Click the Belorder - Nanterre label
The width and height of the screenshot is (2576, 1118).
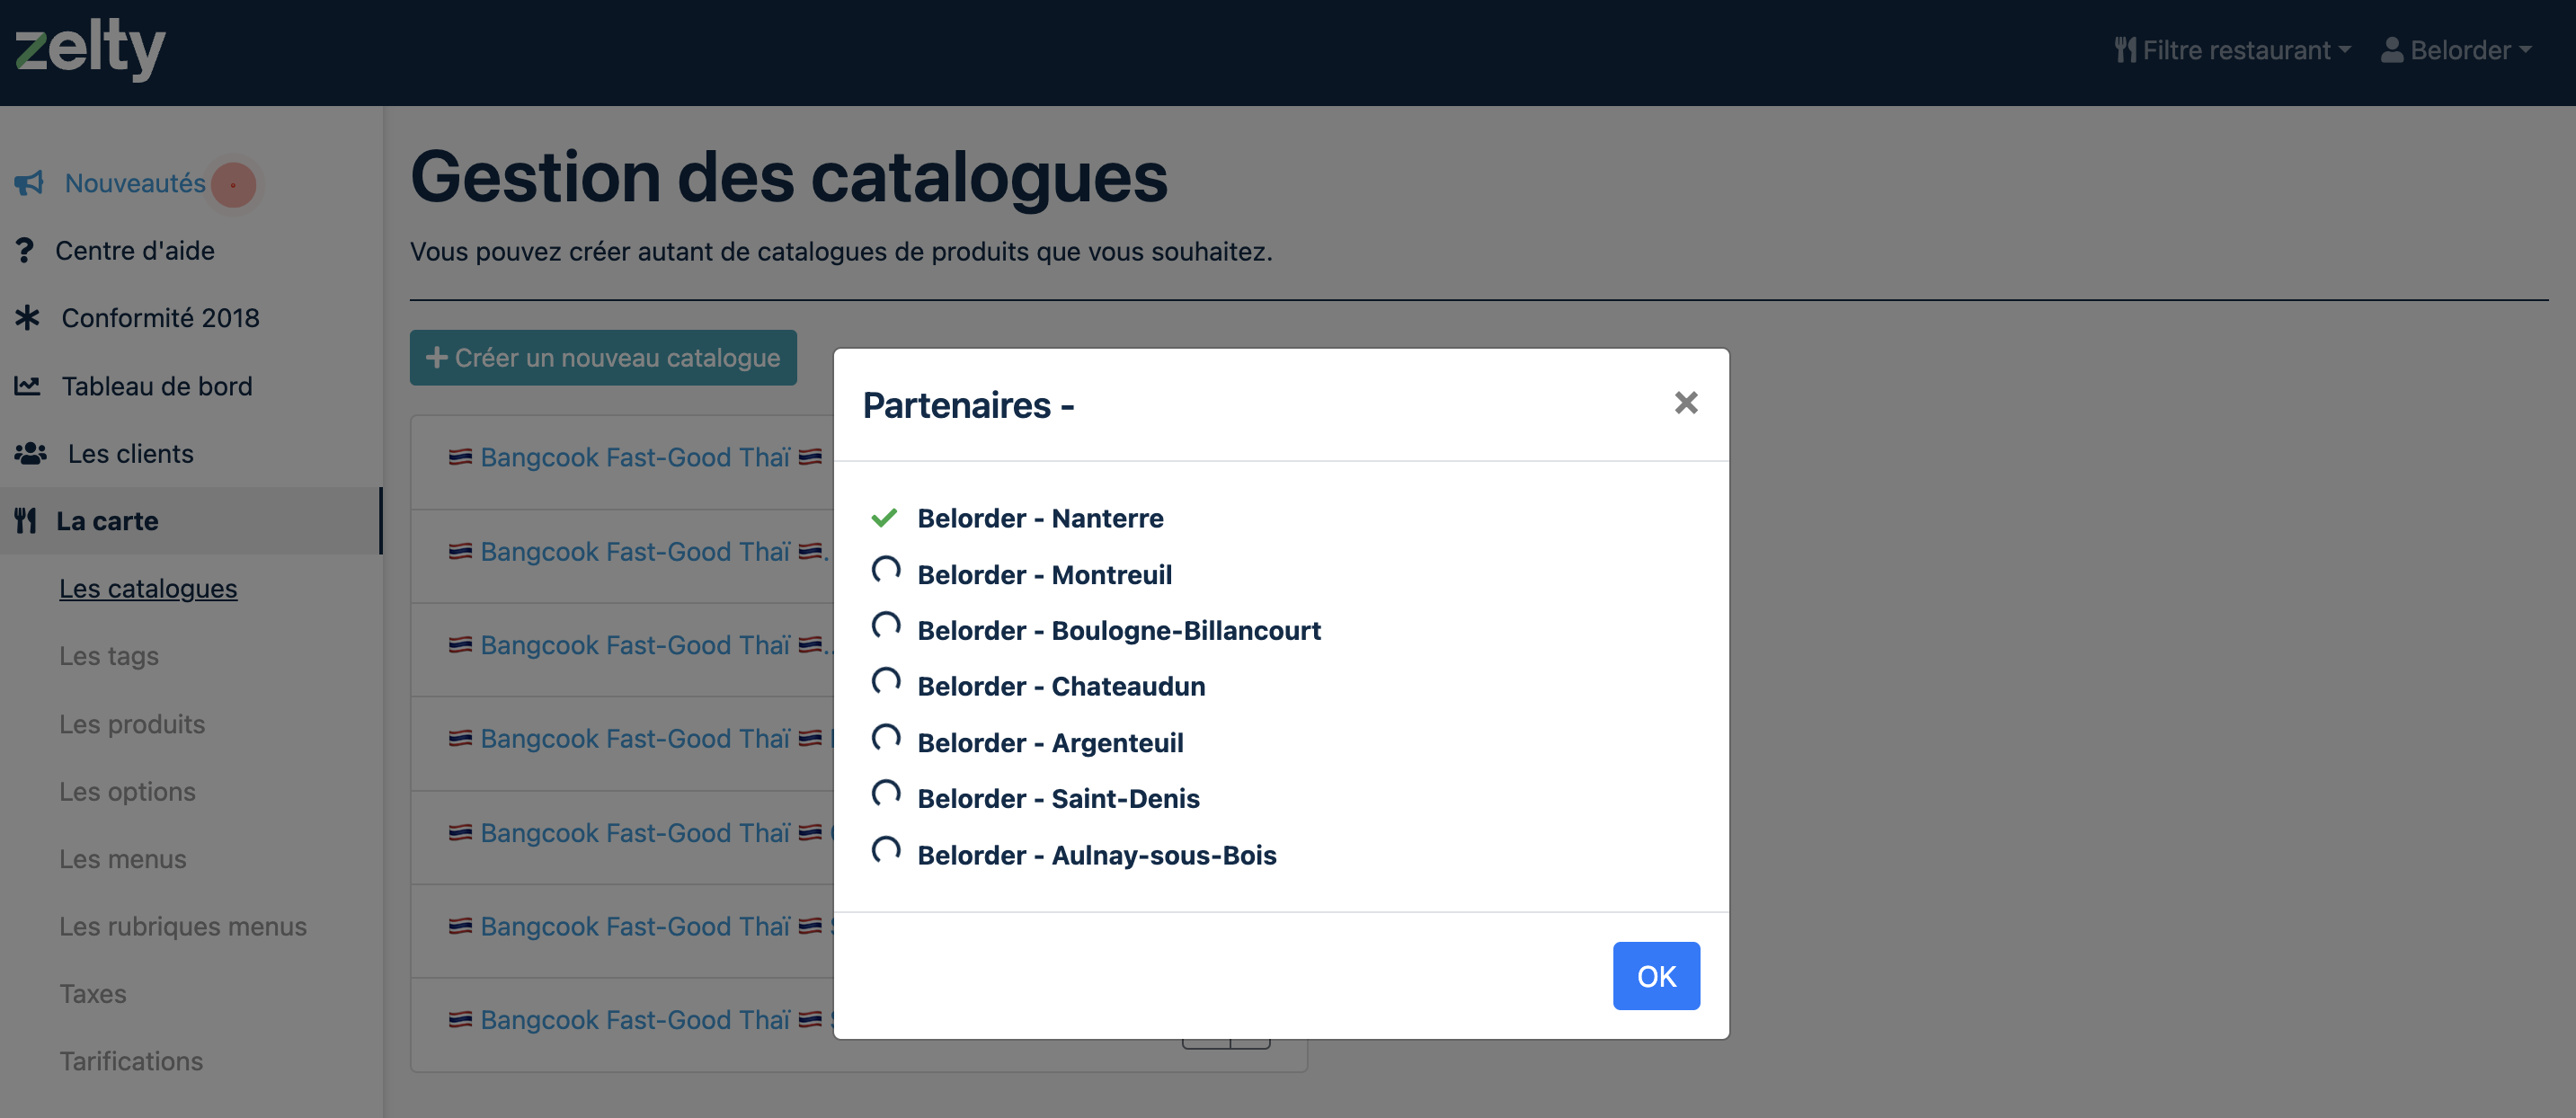pos(1040,518)
